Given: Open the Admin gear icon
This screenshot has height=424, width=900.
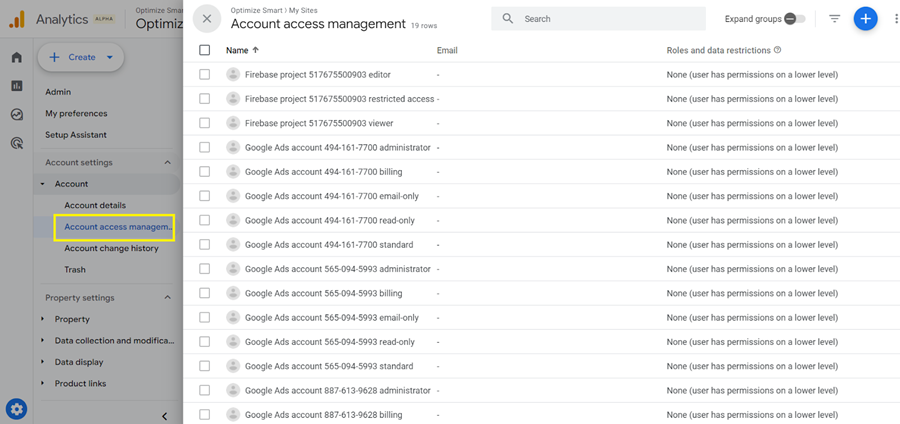Looking at the screenshot, I should [x=17, y=409].
